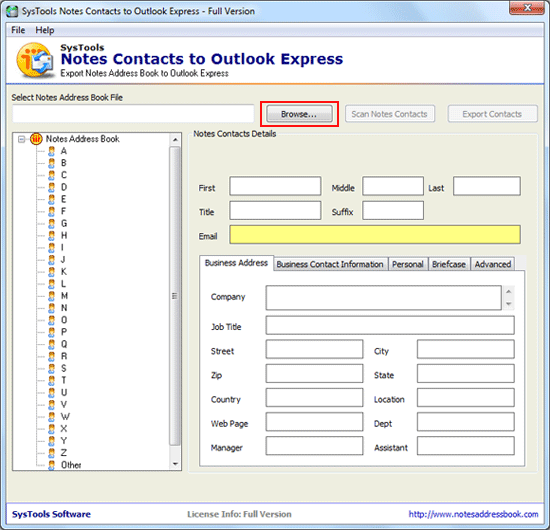Select tree item letter I
This screenshot has width=550, height=530.
pos(63,248)
